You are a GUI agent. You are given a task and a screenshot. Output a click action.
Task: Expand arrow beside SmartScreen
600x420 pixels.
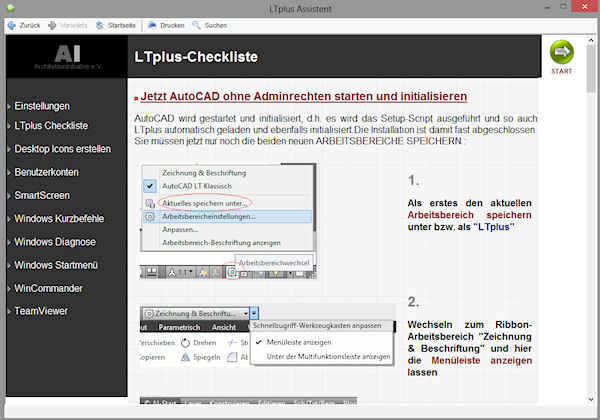tap(9, 196)
